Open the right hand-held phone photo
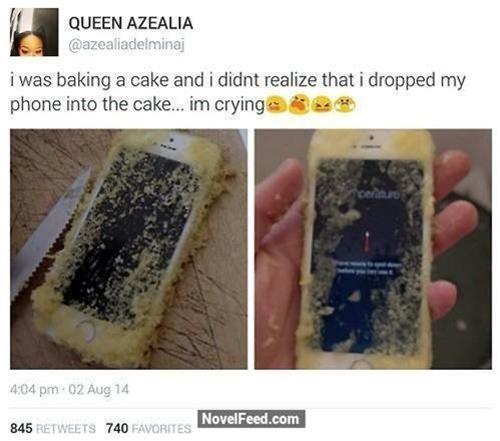The width and height of the screenshot is (500, 441). (373, 249)
